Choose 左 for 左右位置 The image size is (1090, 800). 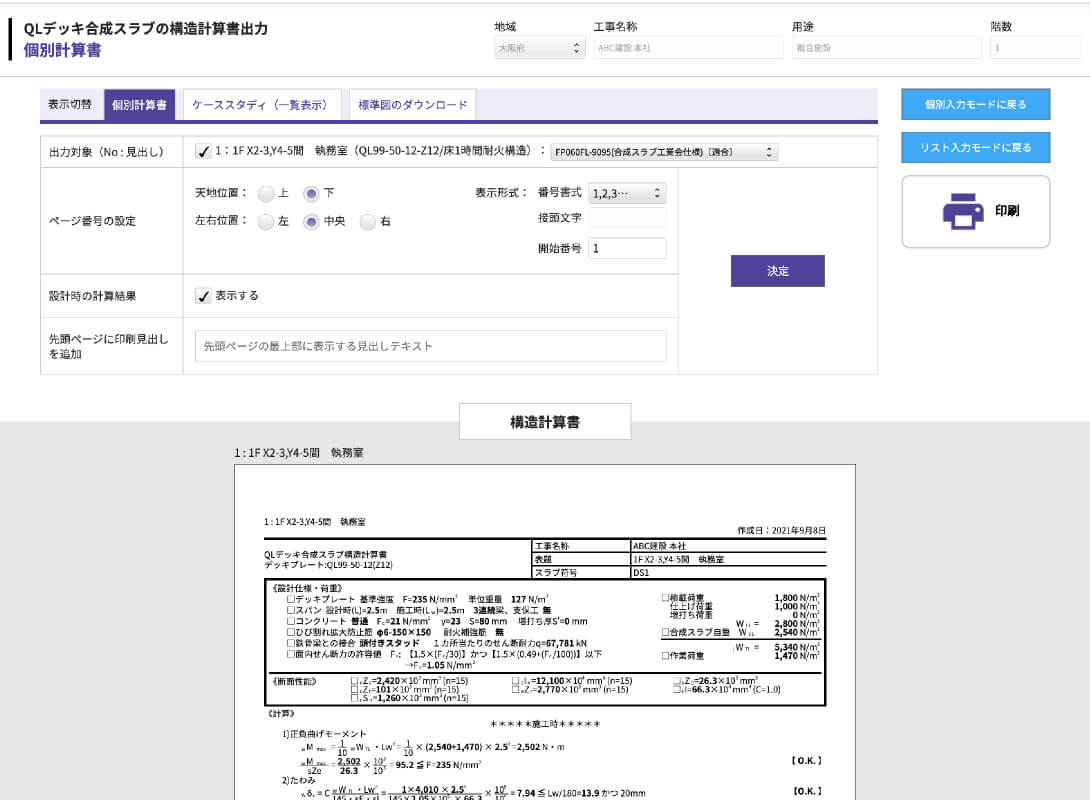266,222
